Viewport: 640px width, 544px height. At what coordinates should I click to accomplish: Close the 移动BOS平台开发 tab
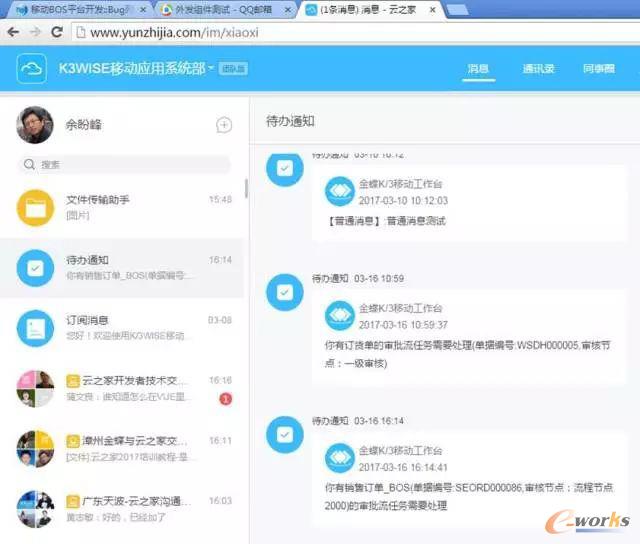click(143, 10)
